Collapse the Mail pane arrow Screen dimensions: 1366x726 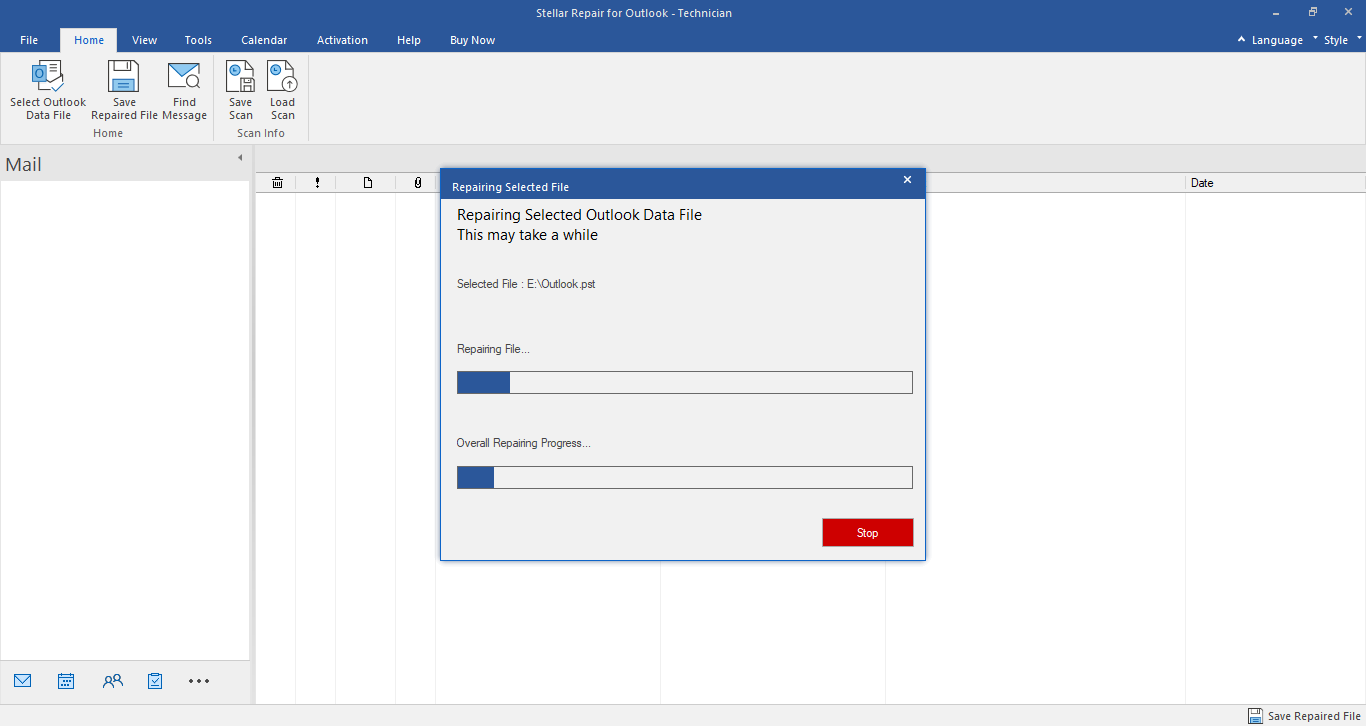click(240, 158)
